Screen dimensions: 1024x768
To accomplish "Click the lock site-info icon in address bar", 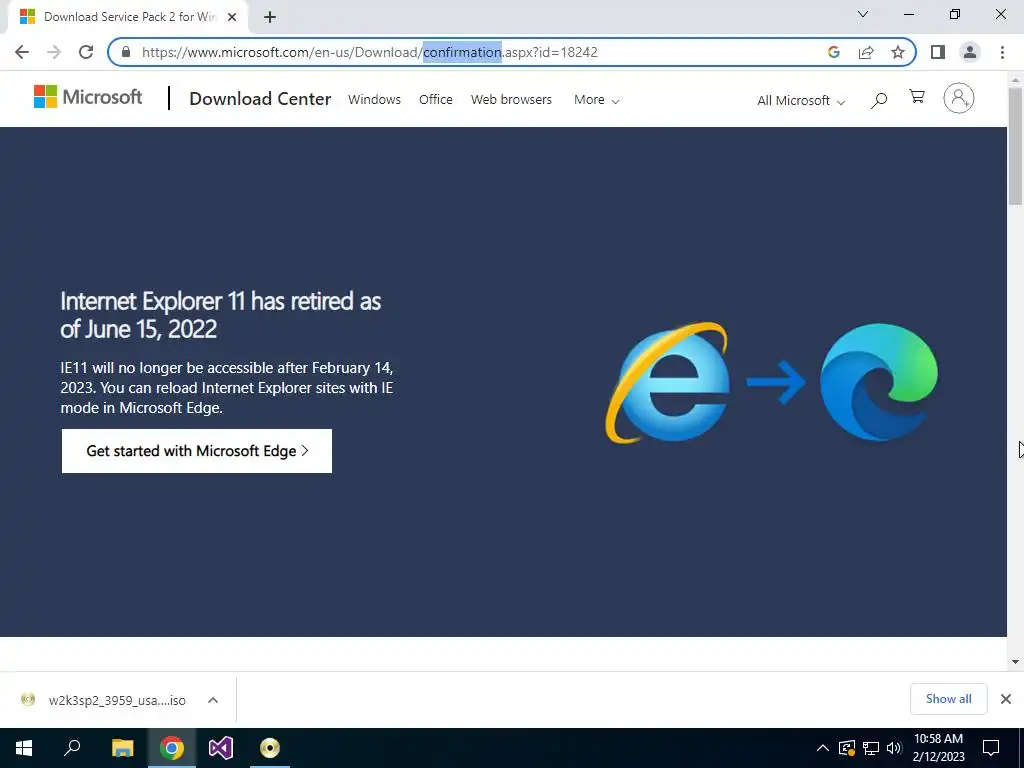I will pos(126,52).
